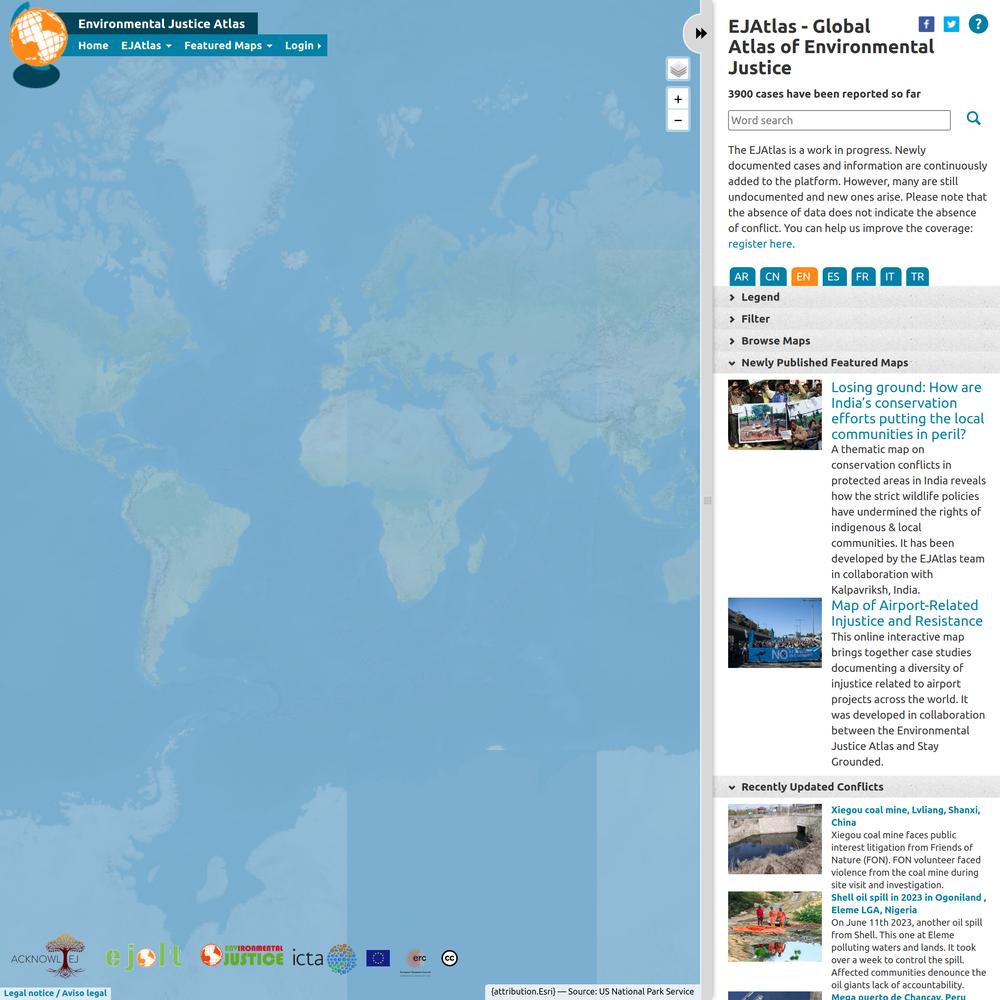Click the ICTA logo
This screenshot has width=1000, height=1000.
324,958
